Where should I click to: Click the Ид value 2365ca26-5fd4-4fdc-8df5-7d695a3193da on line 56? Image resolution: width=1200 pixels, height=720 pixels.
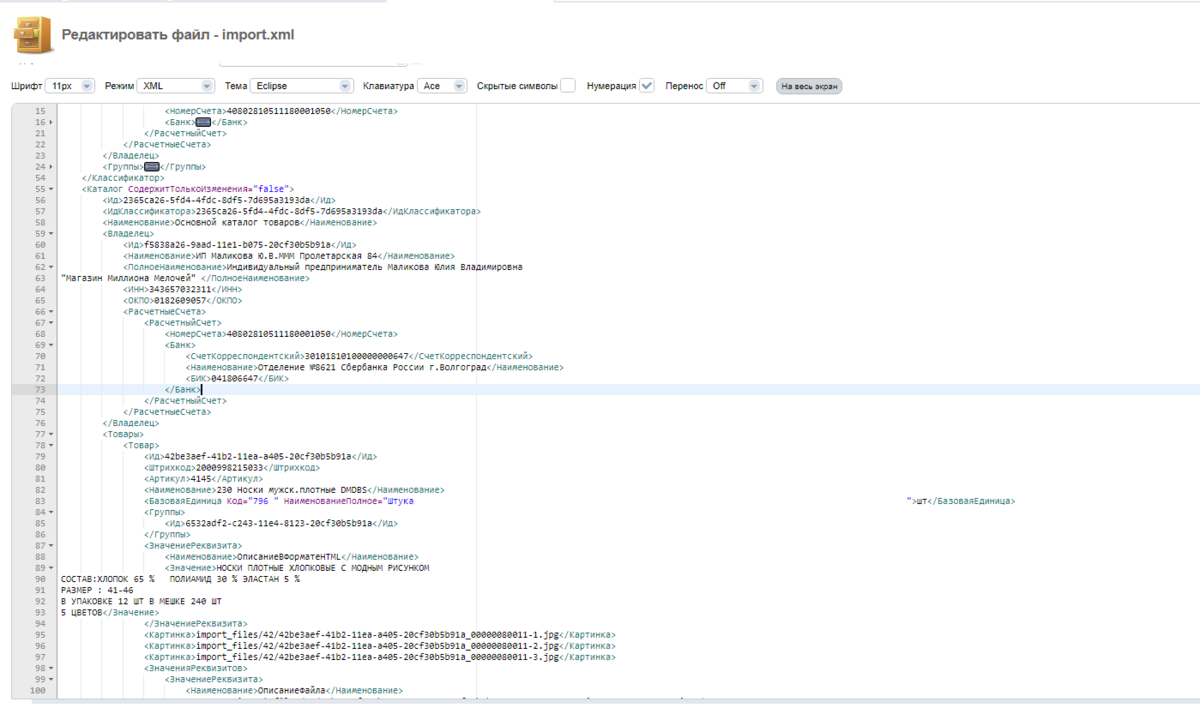point(217,200)
